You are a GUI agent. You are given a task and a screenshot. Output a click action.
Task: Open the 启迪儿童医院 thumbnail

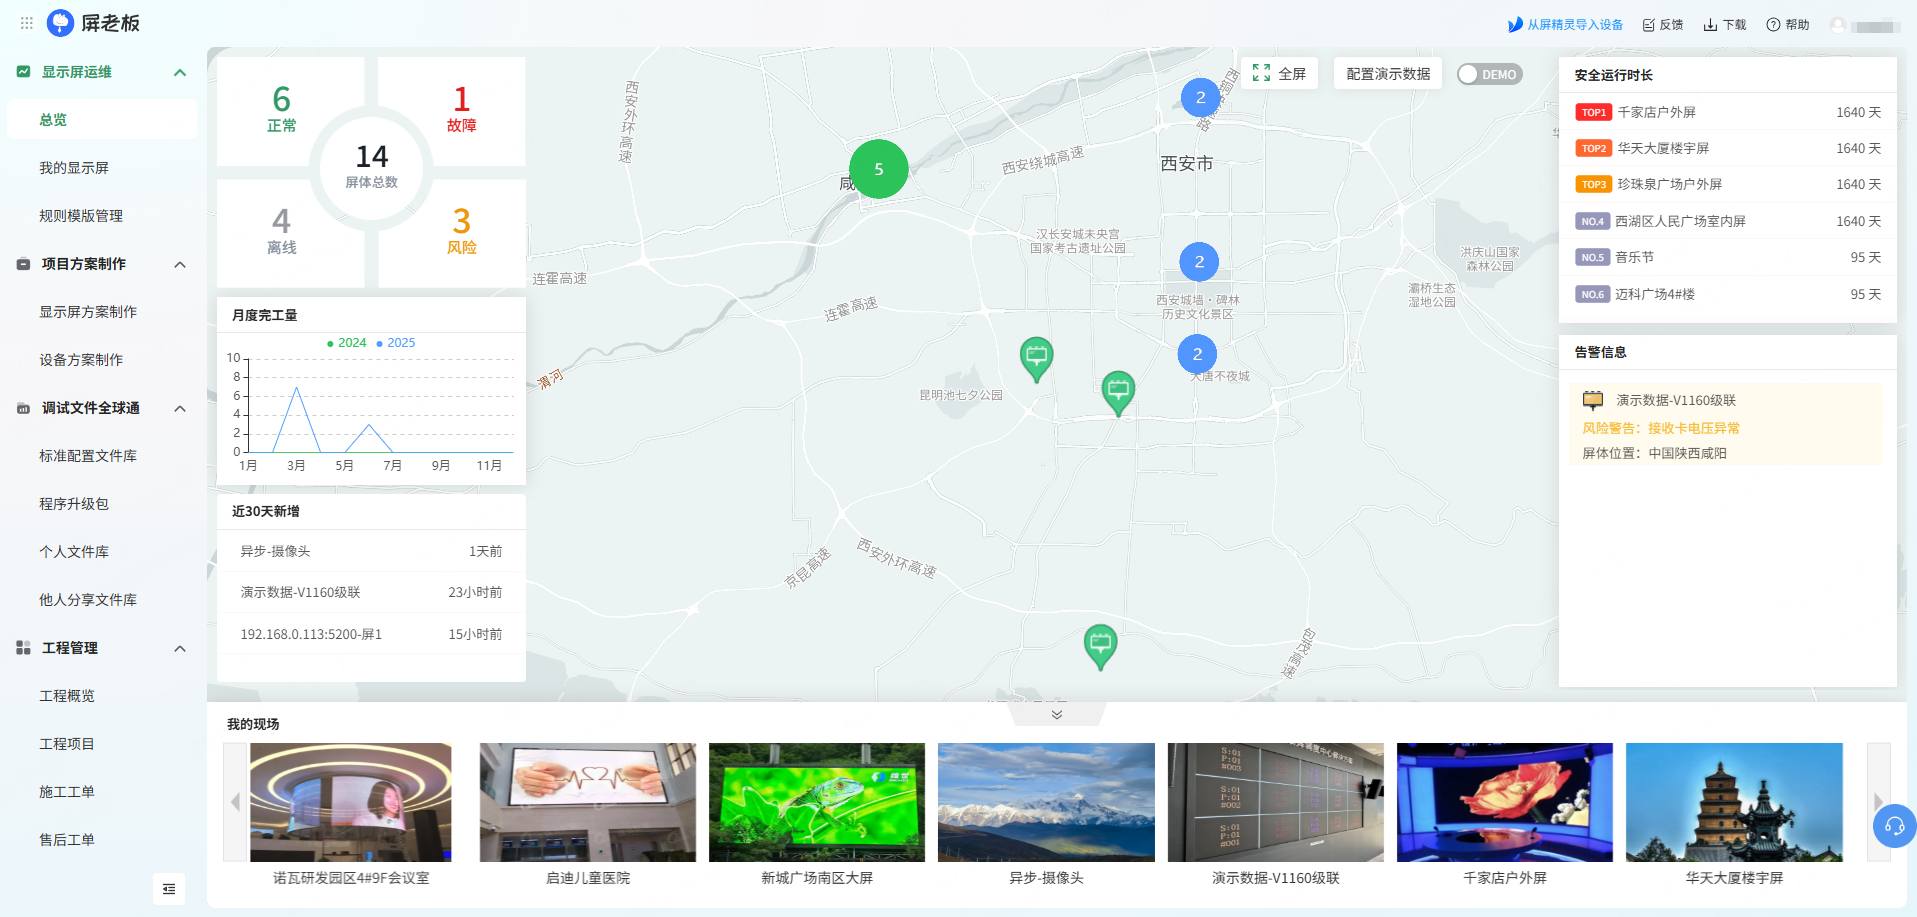(588, 802)
